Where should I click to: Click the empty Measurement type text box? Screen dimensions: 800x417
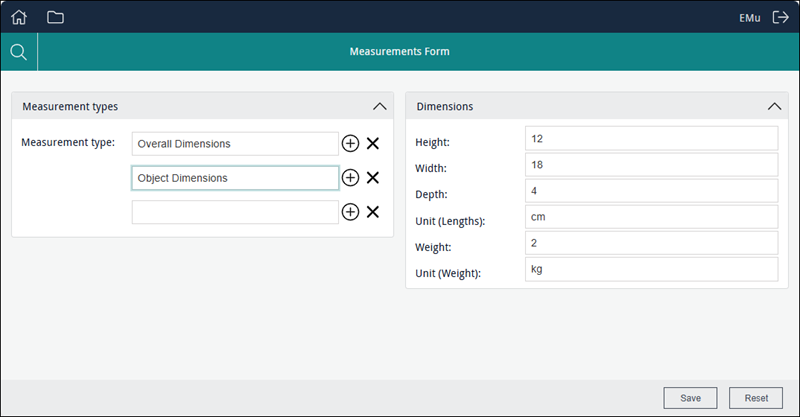point(235,212)
